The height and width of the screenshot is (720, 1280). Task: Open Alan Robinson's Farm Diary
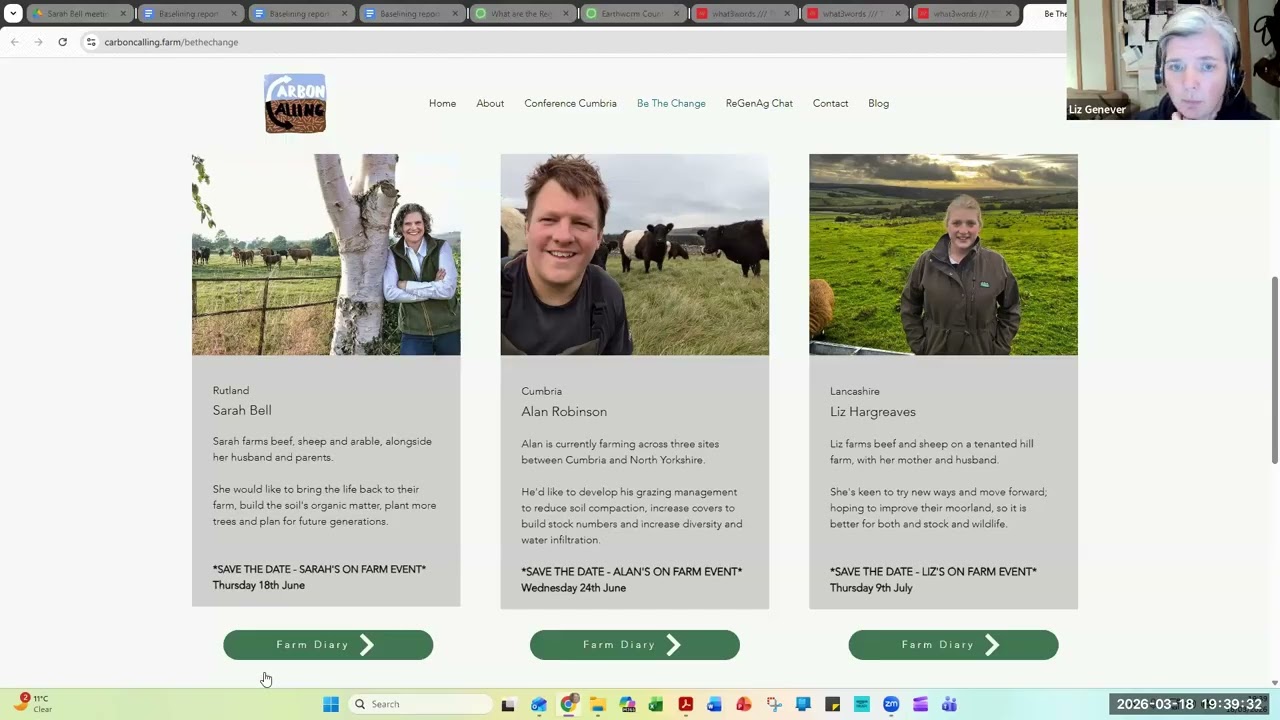tap(635, 645)
